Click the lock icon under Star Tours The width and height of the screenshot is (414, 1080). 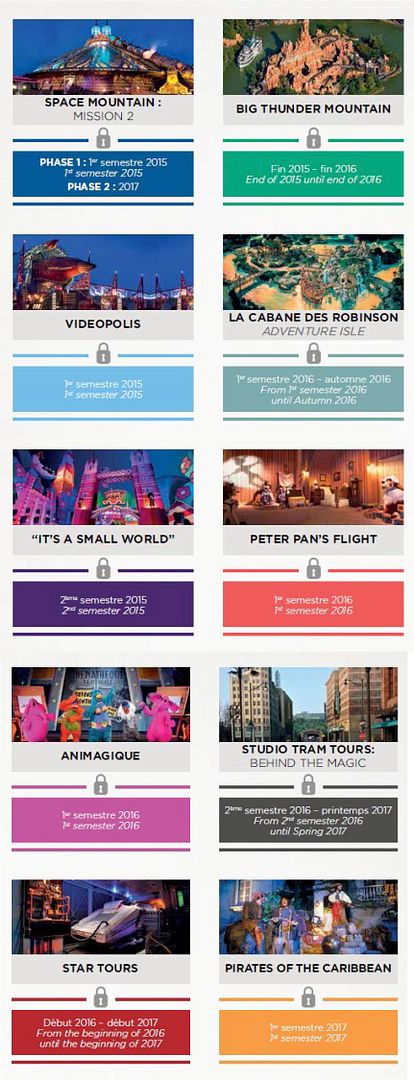coord(101,997)
